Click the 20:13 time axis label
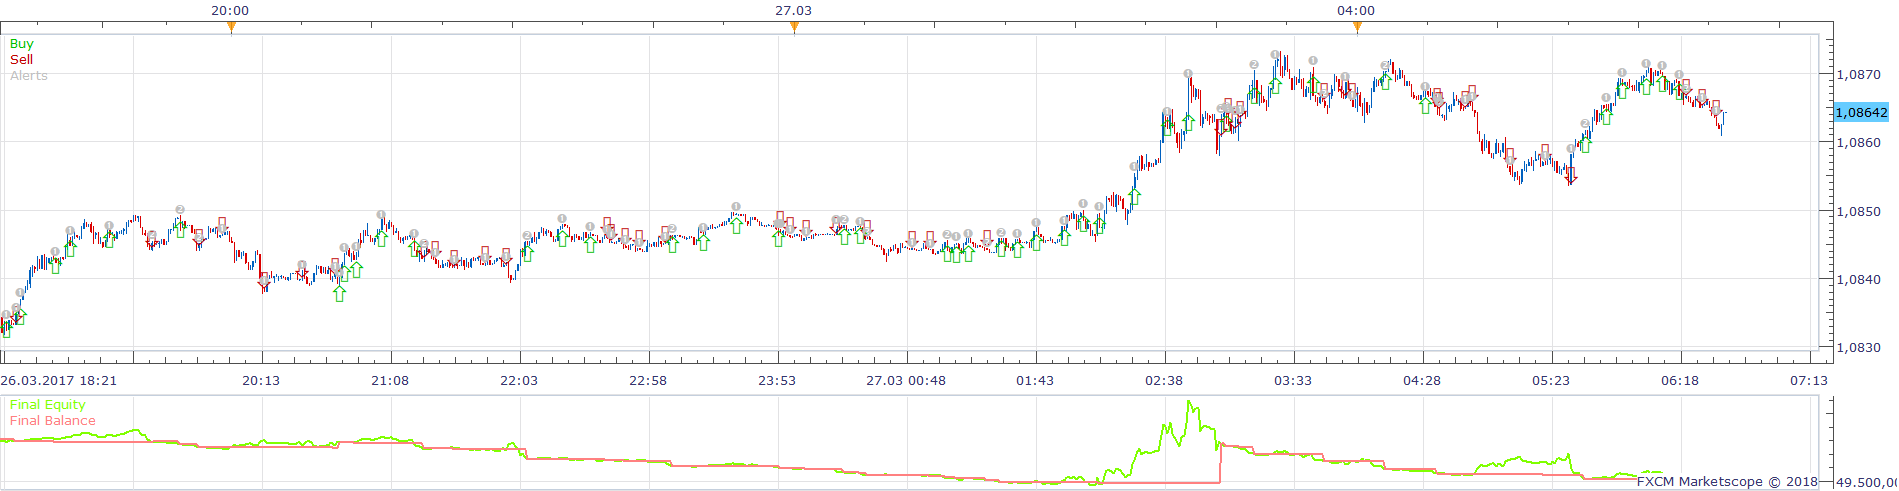This screenshot has width=1899, height=491. 261,381
